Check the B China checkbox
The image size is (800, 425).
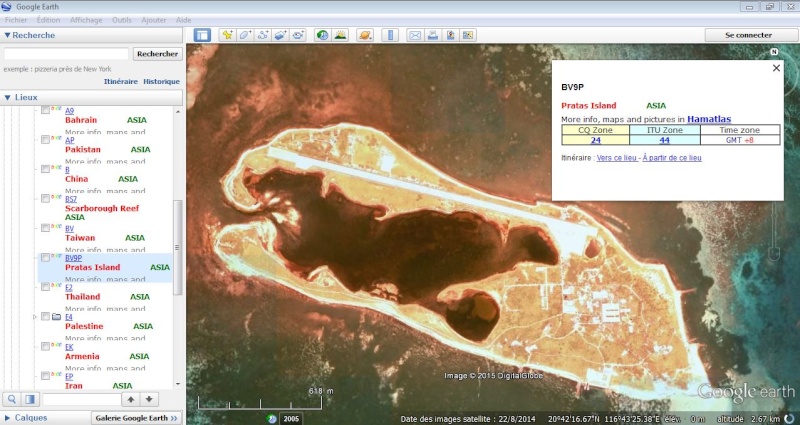[45, 169]
